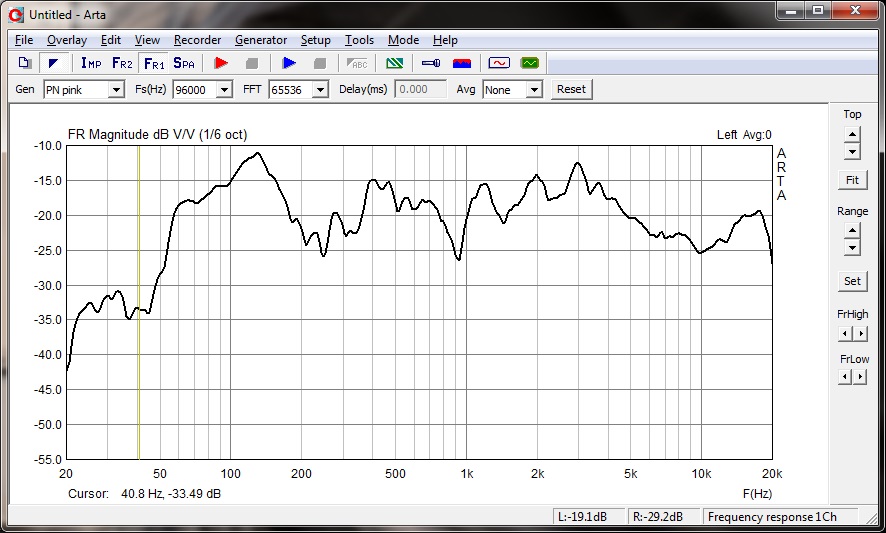Open the Mode menu
The height and width of the screenshot is (533, 886).
(403, 40)
